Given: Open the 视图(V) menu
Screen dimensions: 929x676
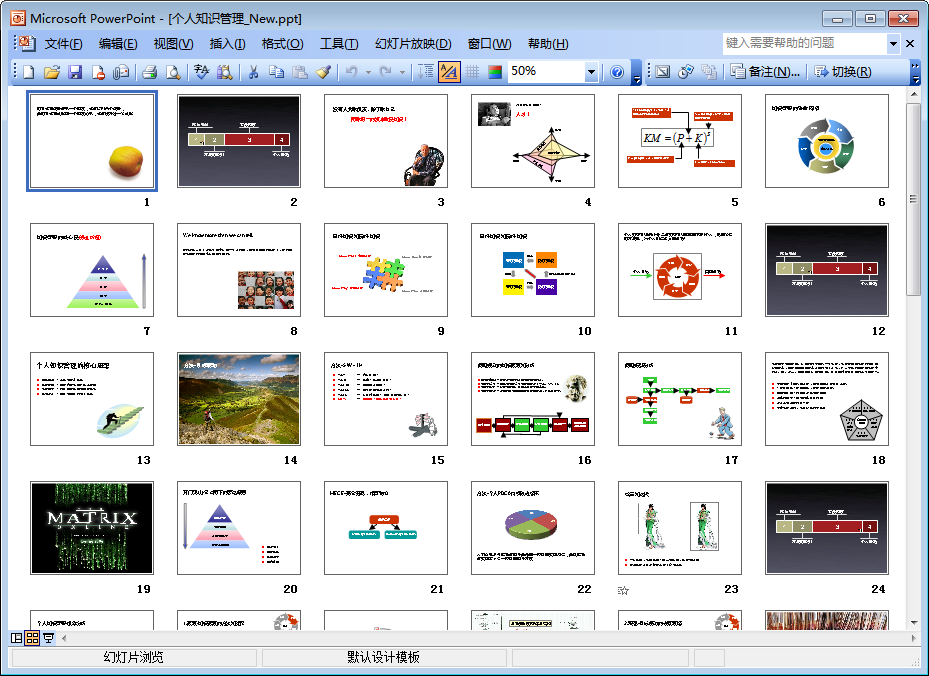Looking at the screenshot, I should (x=173, y=44).
